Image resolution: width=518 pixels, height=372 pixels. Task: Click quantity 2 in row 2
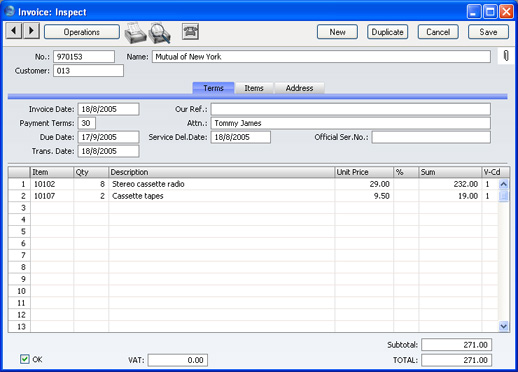[102, 196]
